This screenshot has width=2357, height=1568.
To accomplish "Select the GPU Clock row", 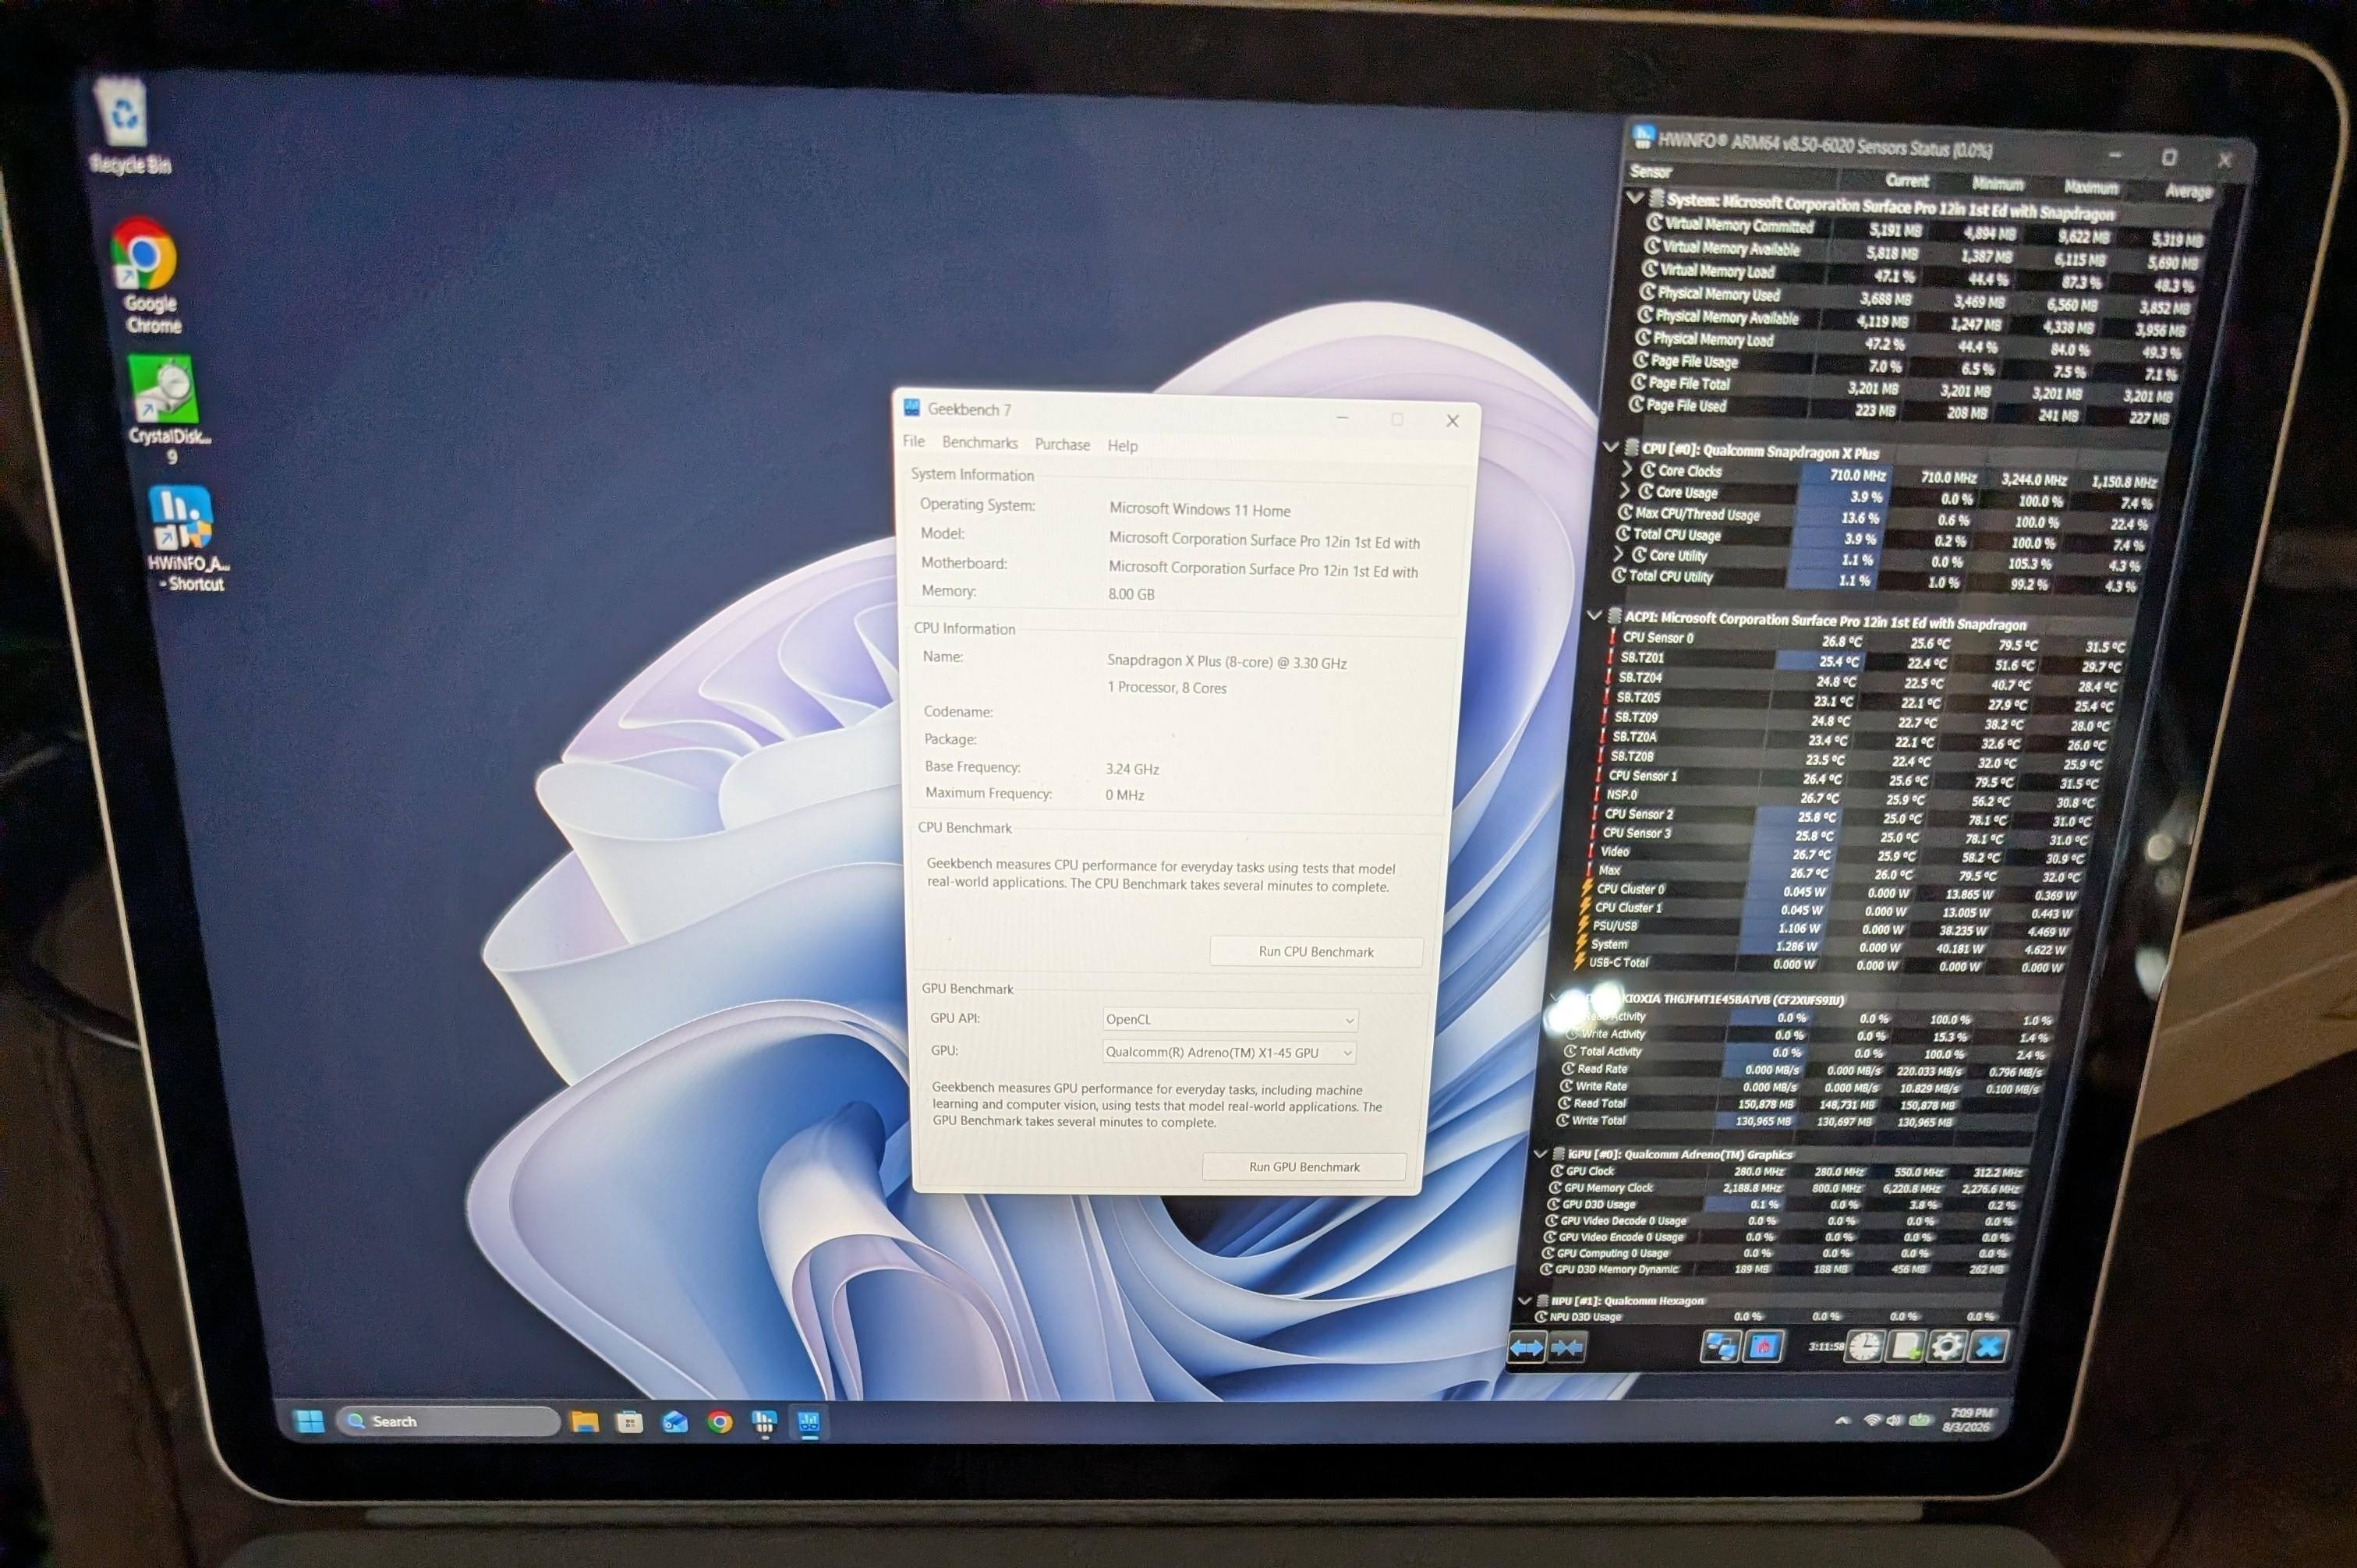I will click(1786, 1171).
